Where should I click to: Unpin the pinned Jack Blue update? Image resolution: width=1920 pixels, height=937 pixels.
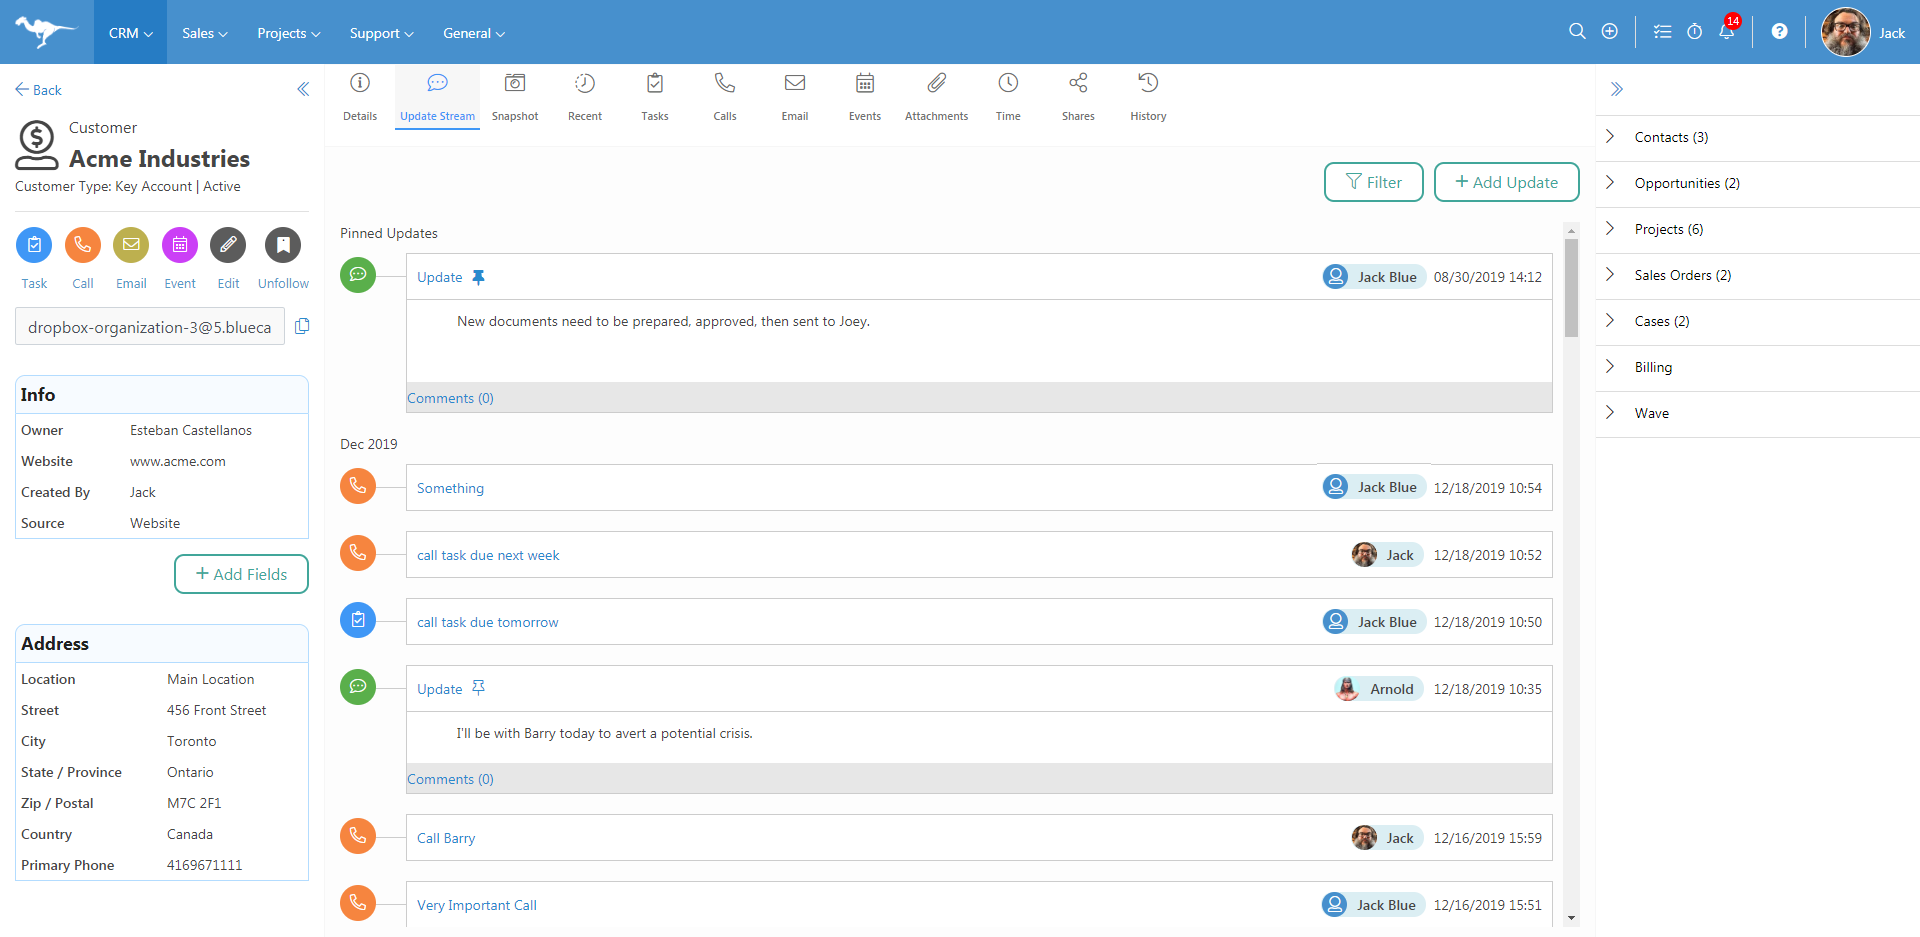pyautogui.click(x=479, y=278)
